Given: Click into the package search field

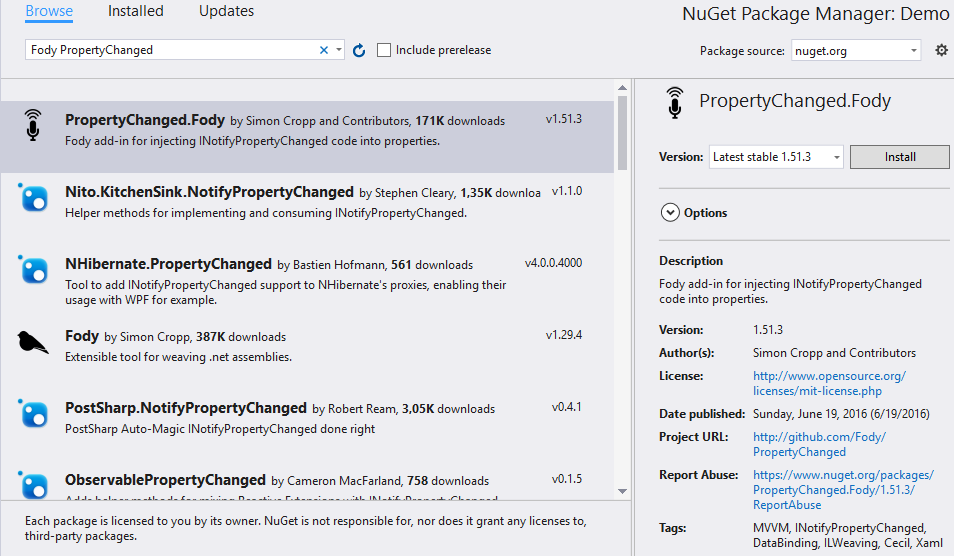Looking at the screenshot, I should pyautogui.click(x=170, y=50).
